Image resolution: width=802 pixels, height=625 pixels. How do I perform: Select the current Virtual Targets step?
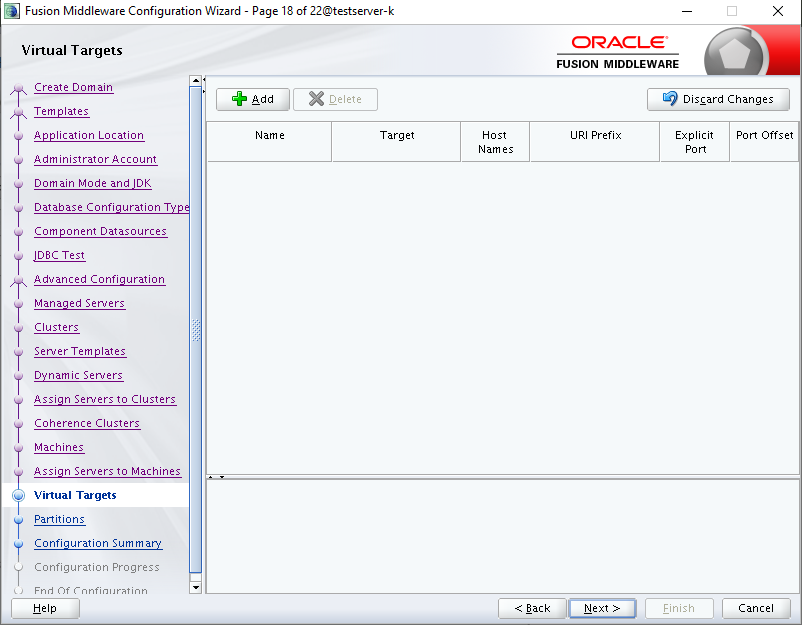[x=75, y=496]
